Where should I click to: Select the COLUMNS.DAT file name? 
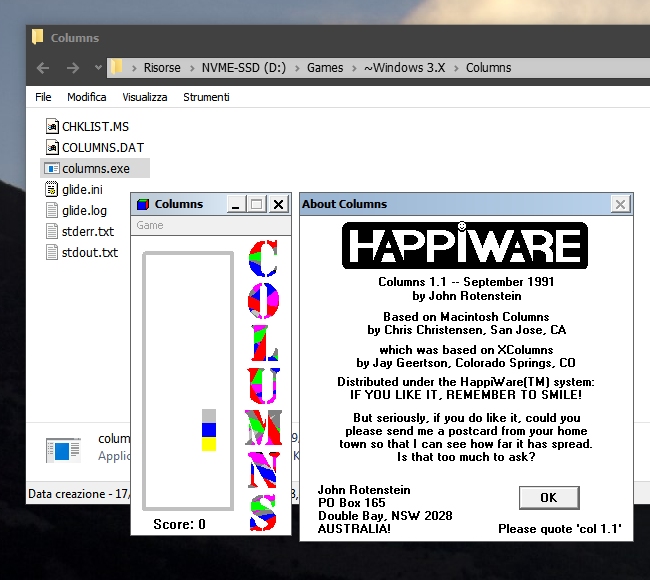pos(103,148)
